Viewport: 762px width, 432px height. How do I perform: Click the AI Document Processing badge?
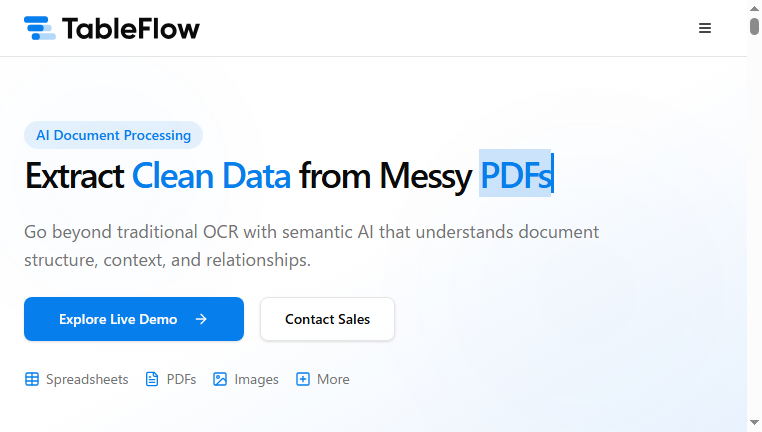[x=113, y=135]
